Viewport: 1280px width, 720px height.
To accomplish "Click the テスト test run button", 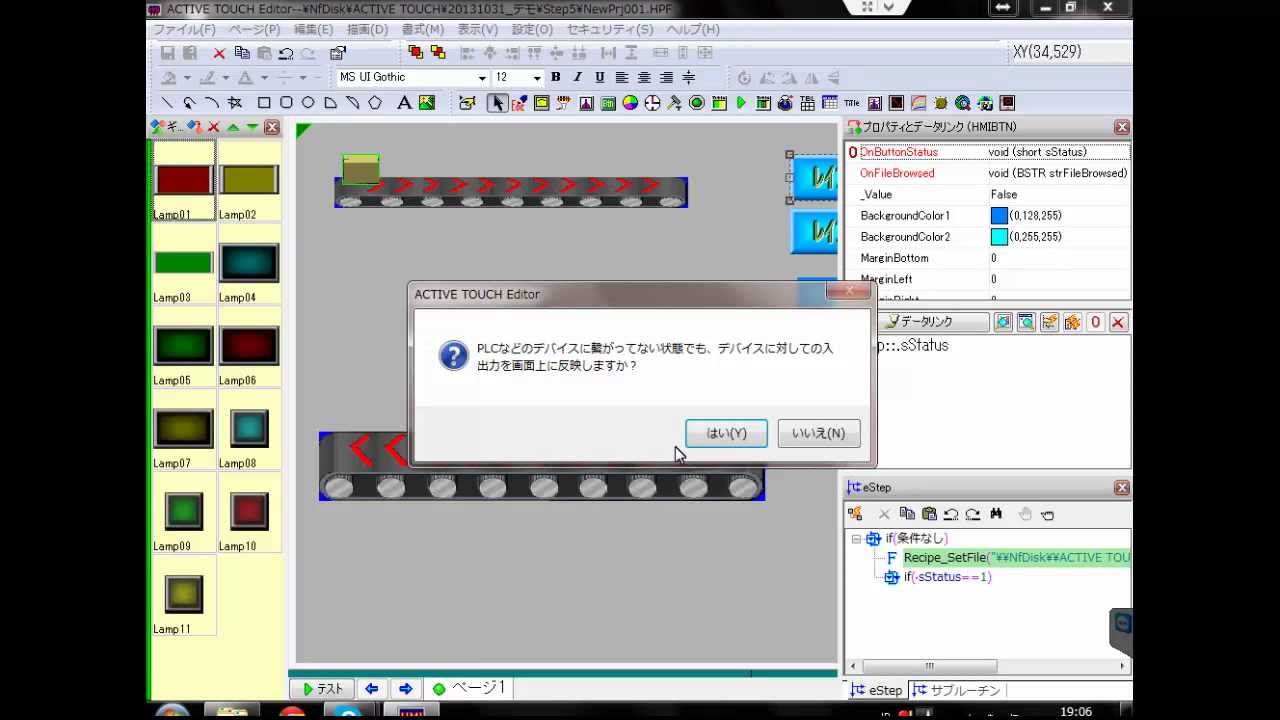I will [x=323, y=689].
